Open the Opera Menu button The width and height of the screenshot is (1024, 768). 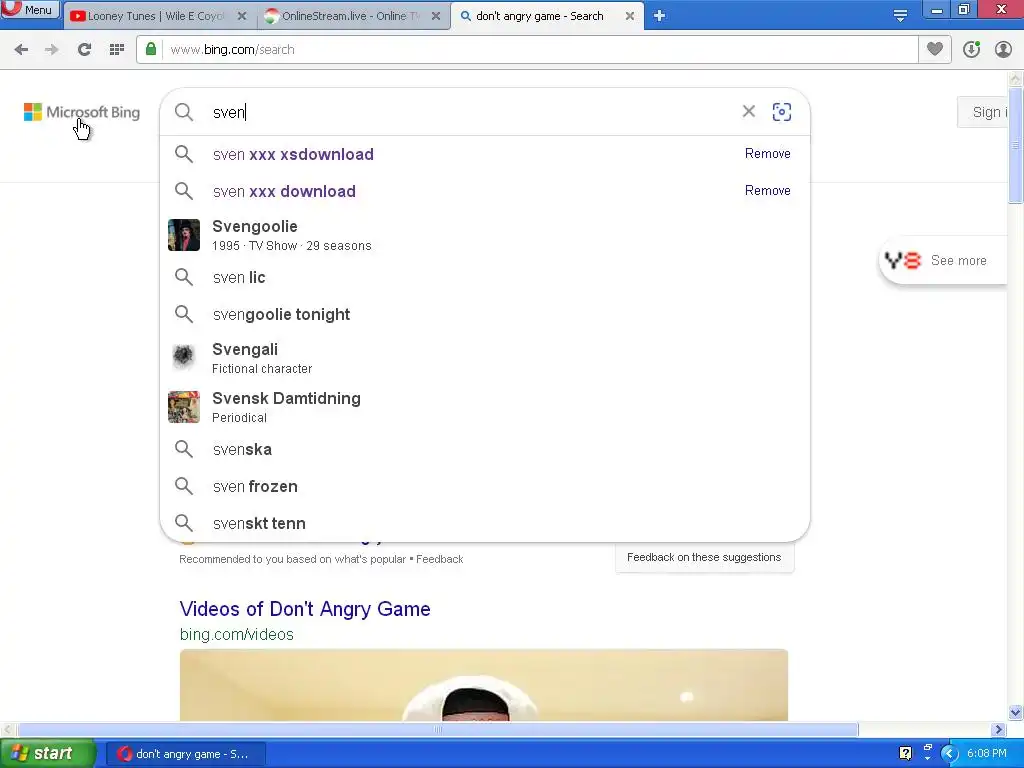(30, 10)
